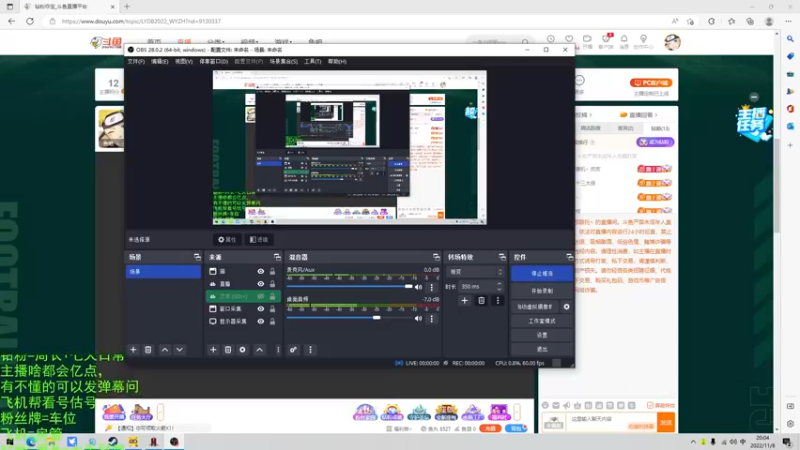The height and width of the screenshot is (450, 800).
Task: Open 视图(V) menu in OBS
Action: click(184, 61)
